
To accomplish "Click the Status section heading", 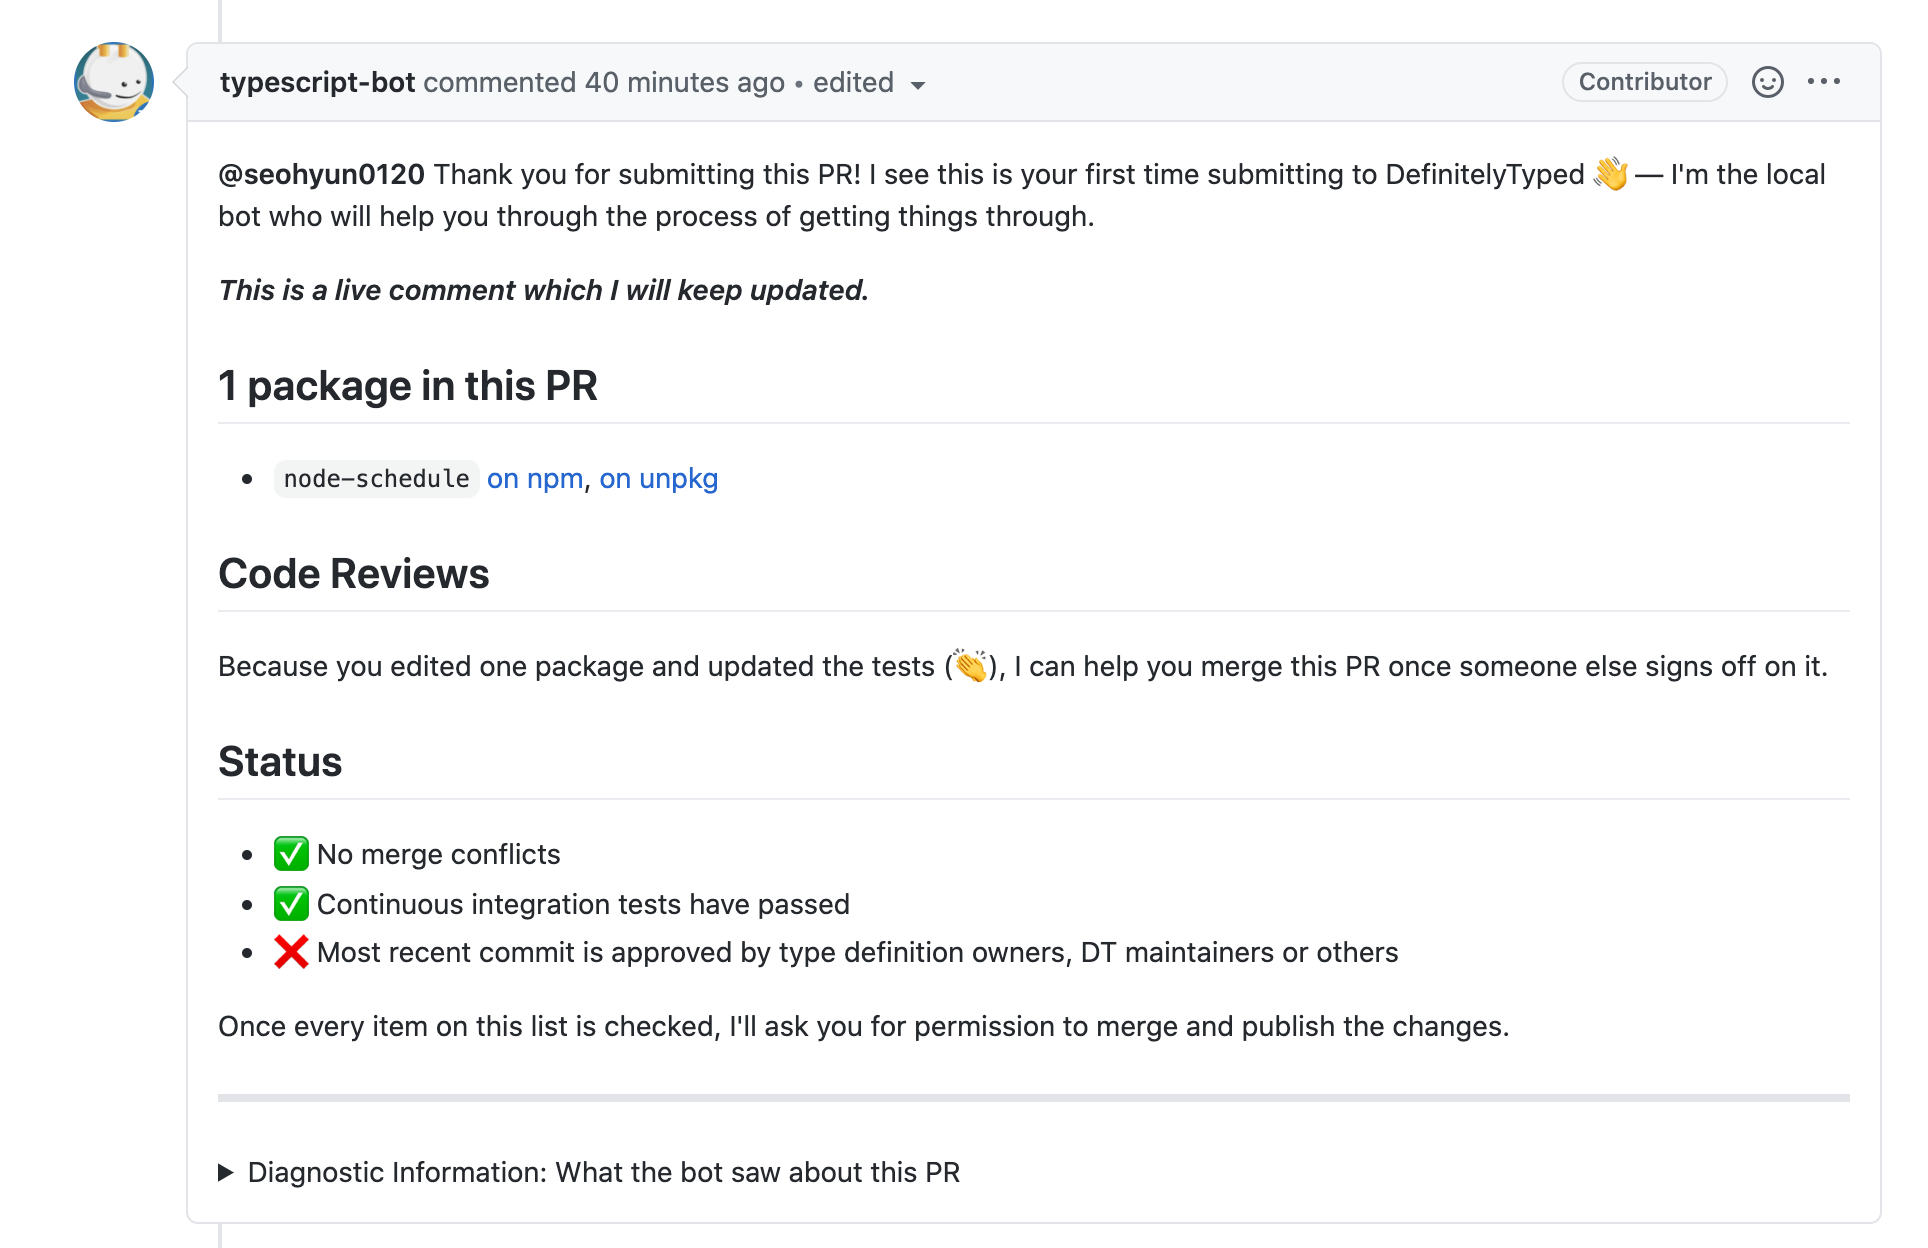I will 280,762.
